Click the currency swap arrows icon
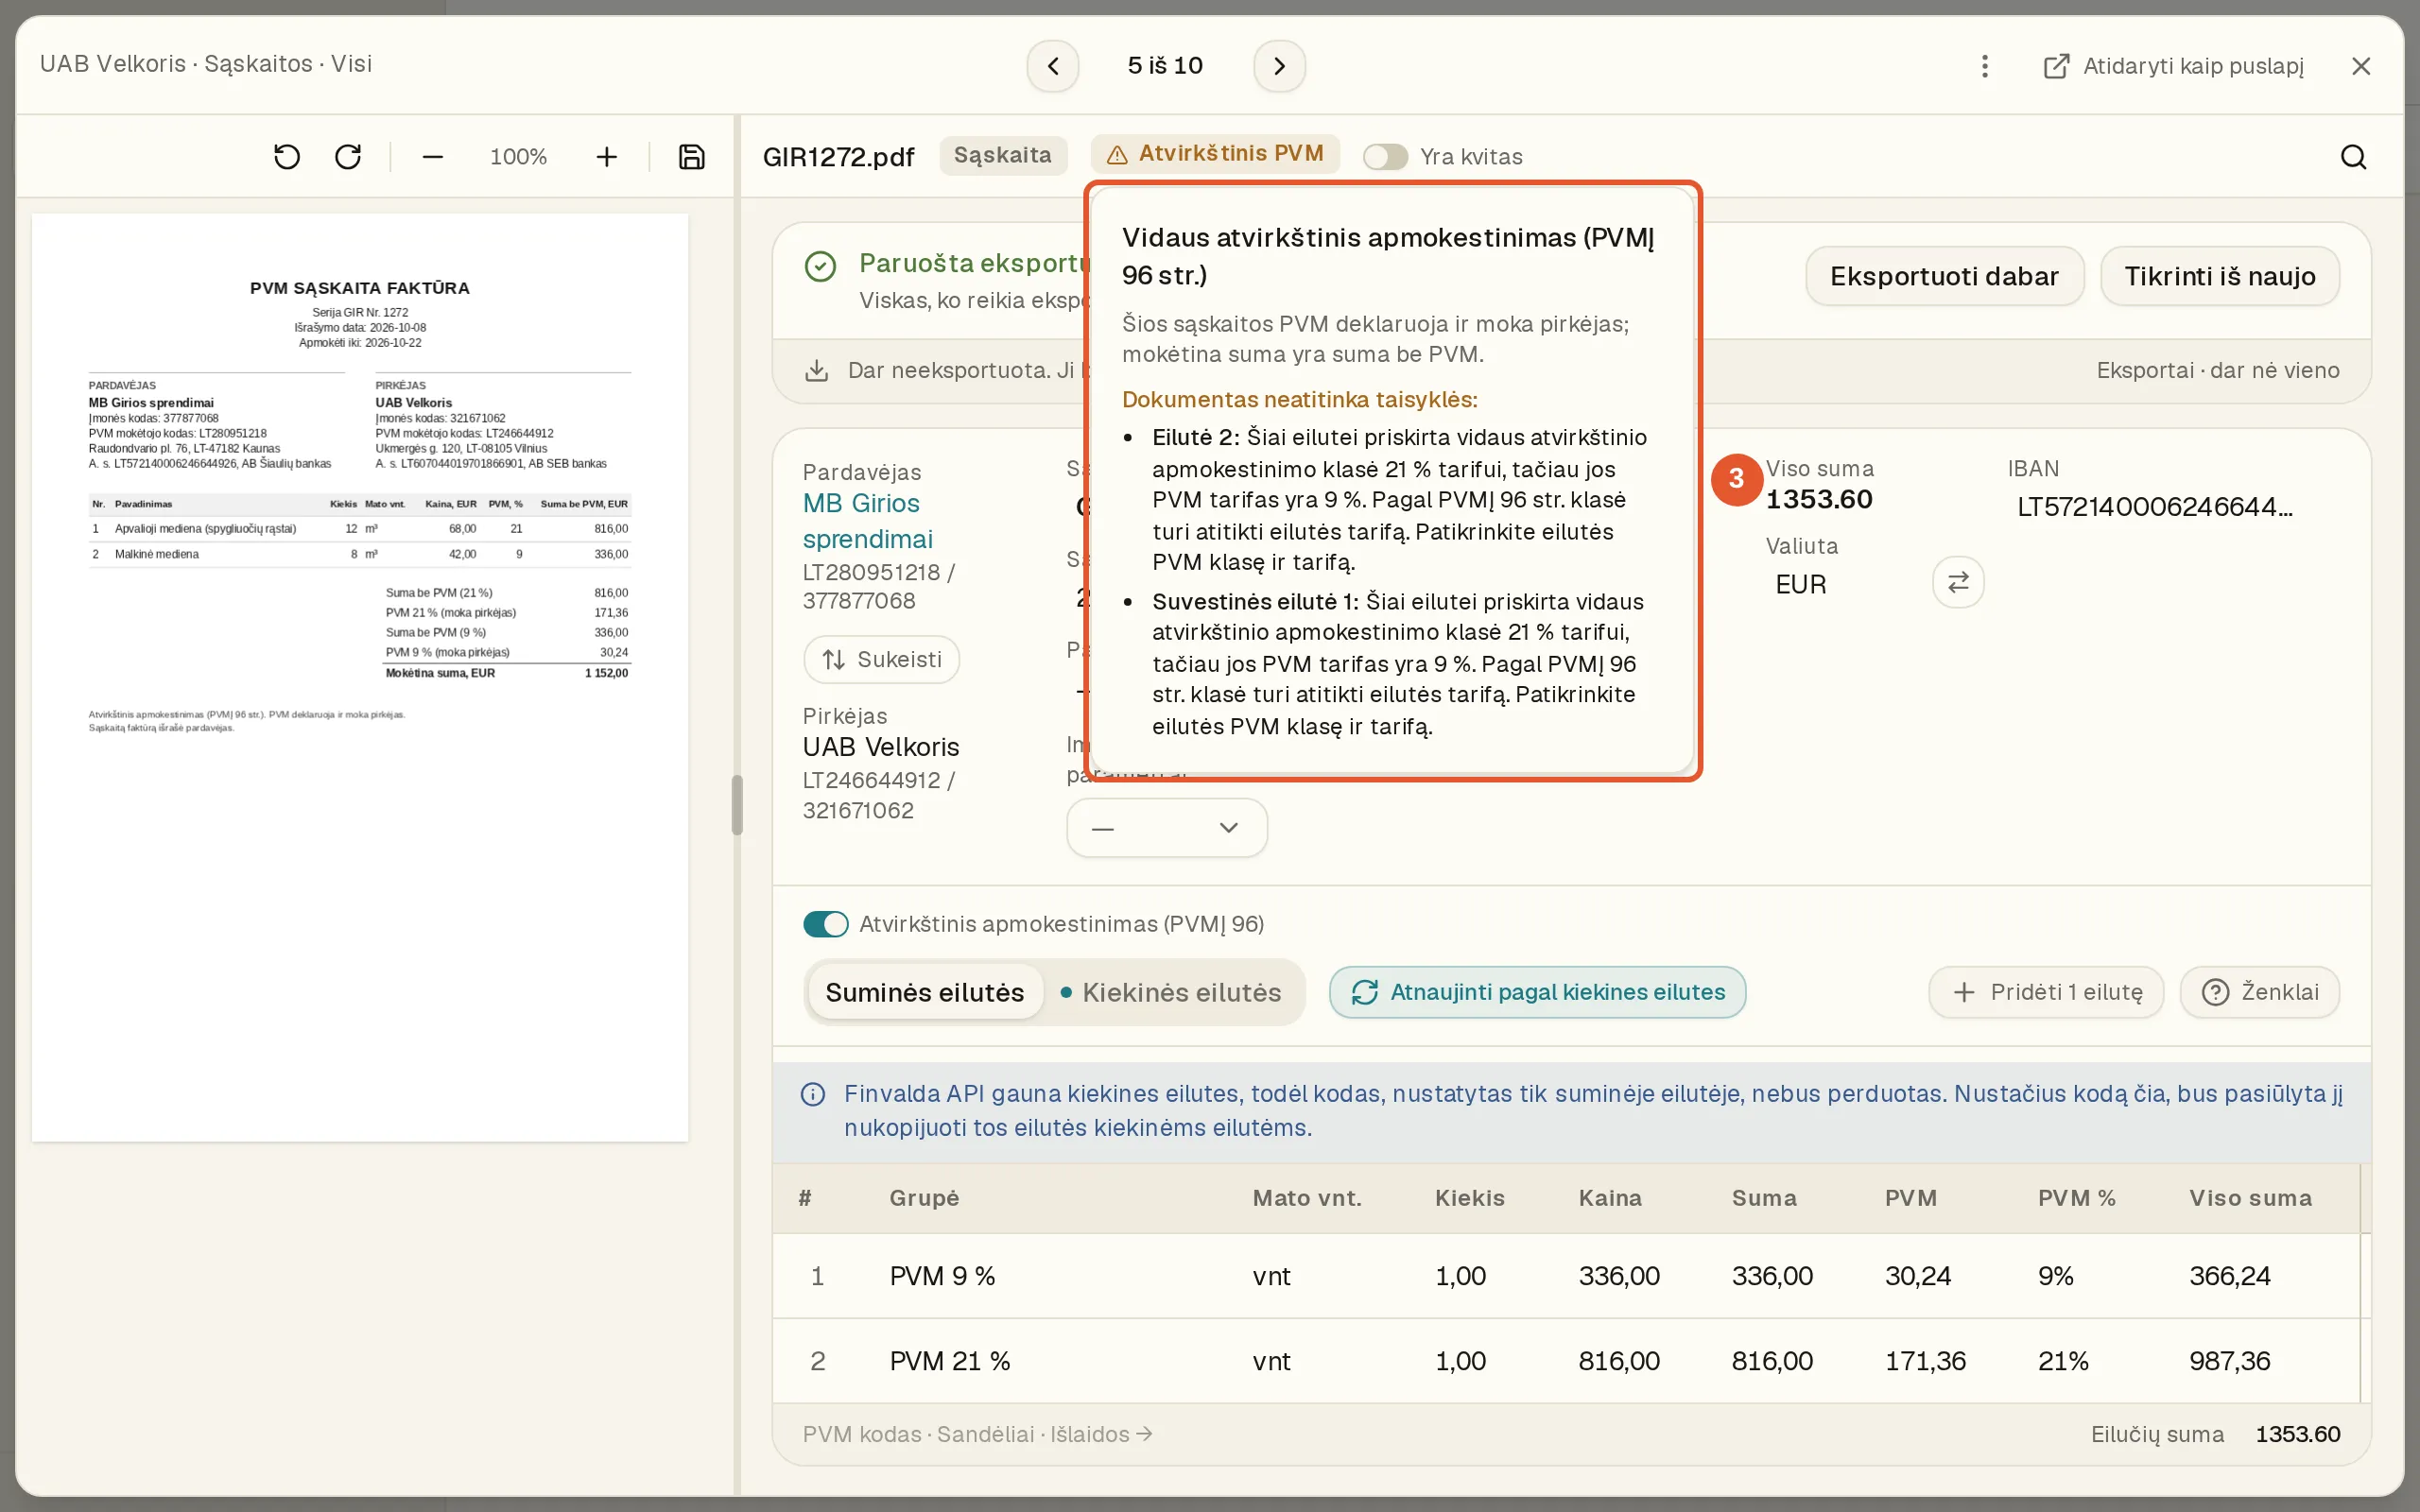Screen dimensions: 2420x1512 point(1958,582)
